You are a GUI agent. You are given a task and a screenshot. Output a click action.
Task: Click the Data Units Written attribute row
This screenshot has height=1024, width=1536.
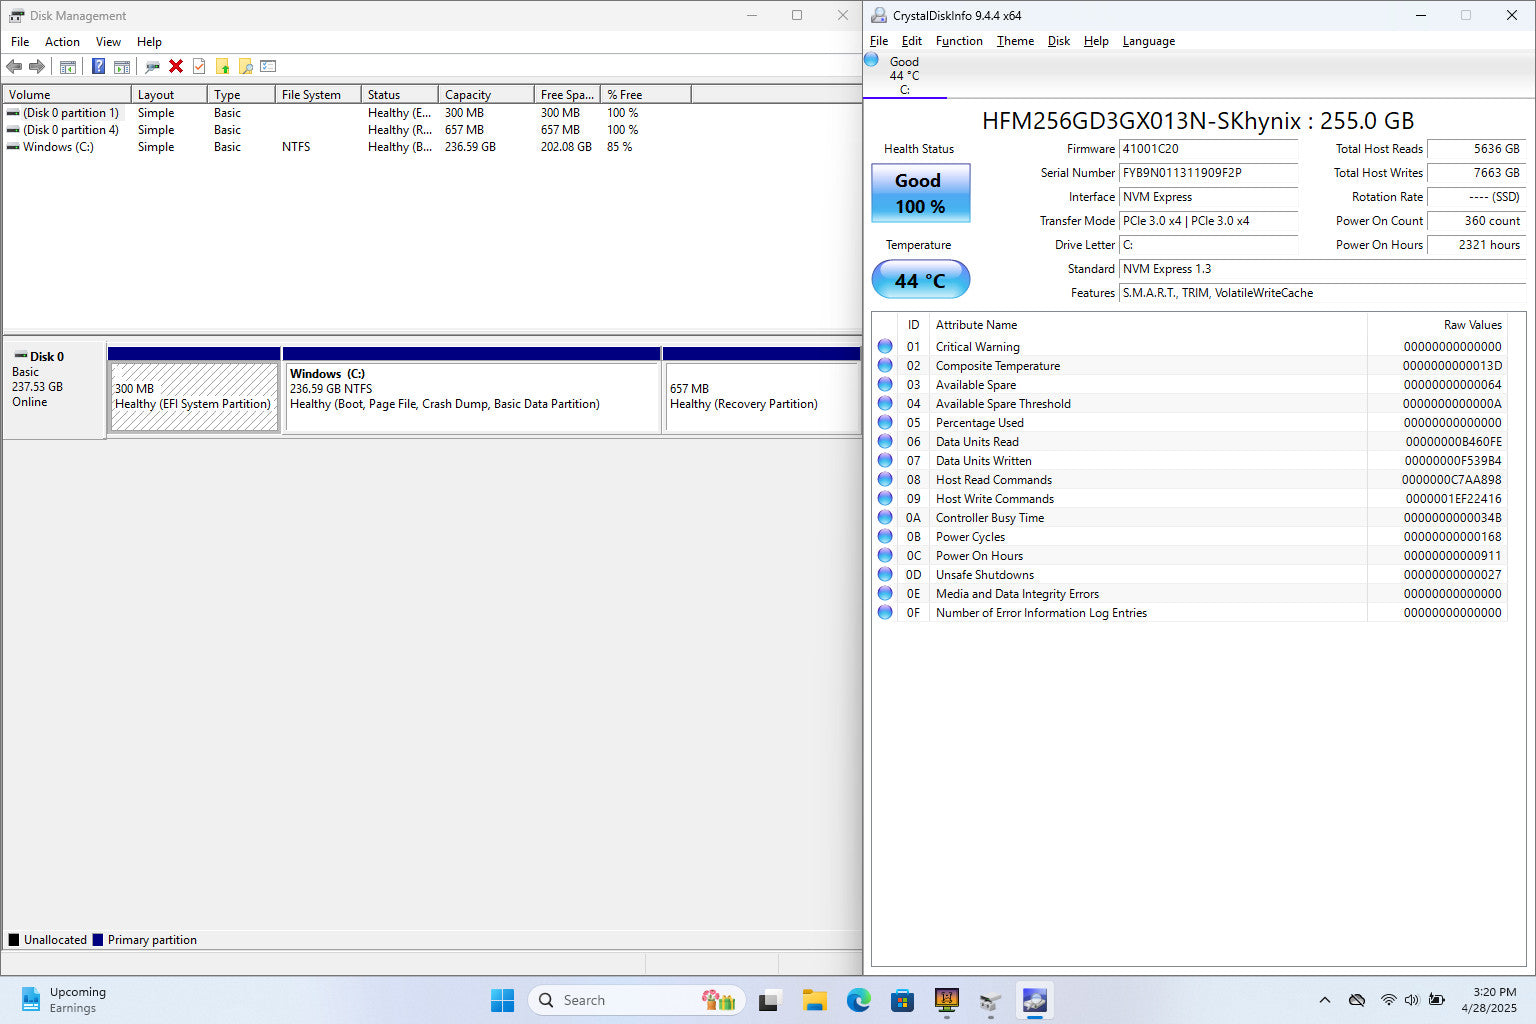(x=1188, y=461)
